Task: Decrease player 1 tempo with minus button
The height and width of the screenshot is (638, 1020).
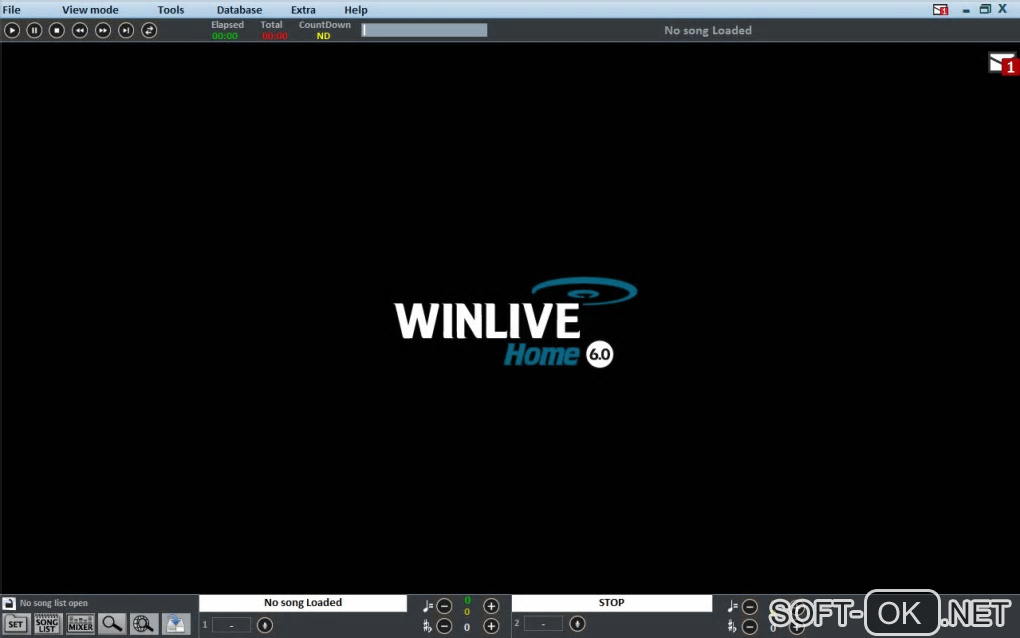Action: coord(444,606)
